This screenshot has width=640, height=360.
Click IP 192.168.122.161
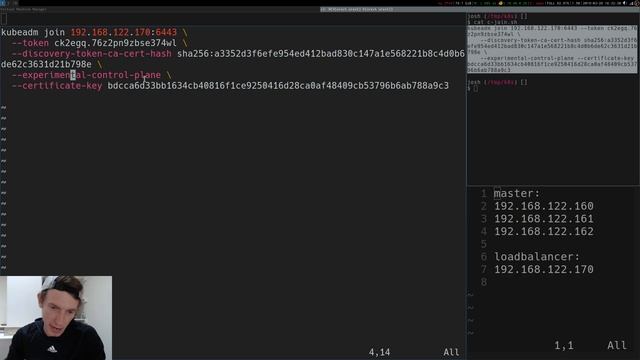pos(544,219)
